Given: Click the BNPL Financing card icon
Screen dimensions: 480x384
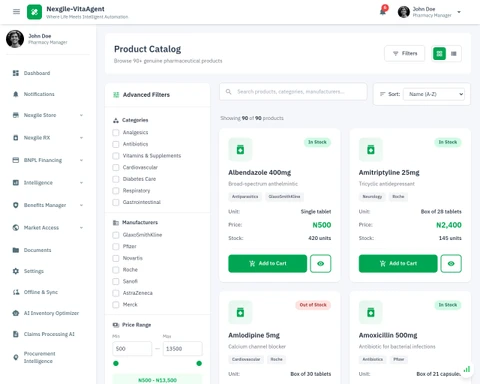Looking at the screenshot, I should [16, 160].
